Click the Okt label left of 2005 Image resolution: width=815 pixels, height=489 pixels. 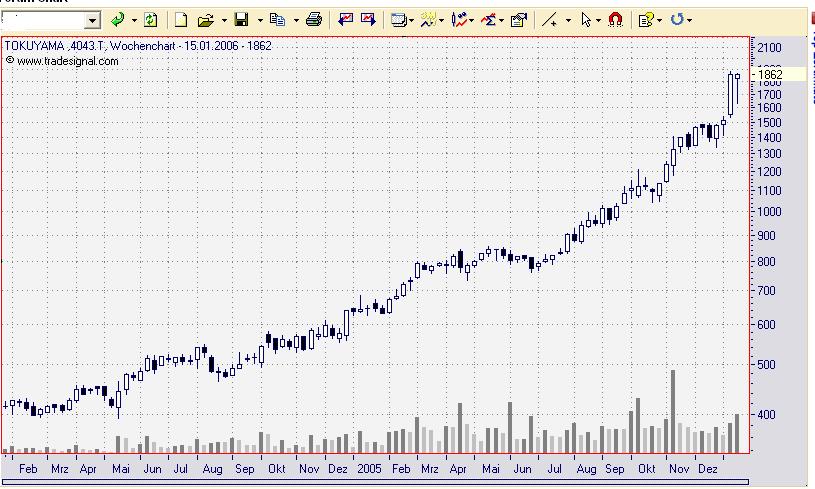click(x=277, y=469)
